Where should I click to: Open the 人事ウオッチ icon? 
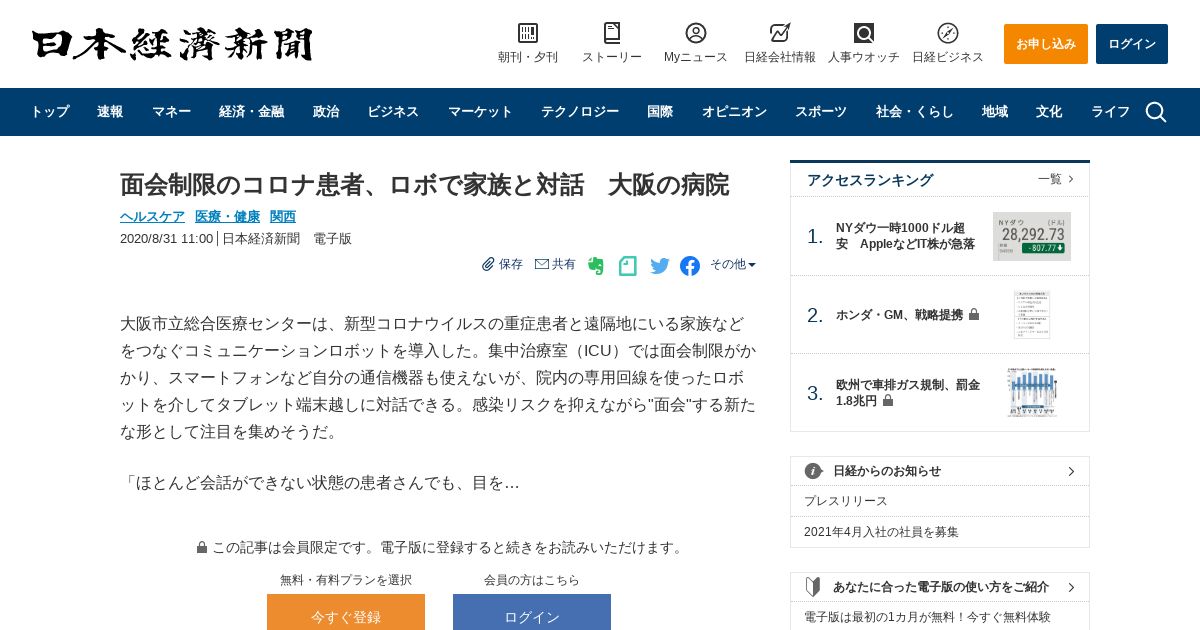coord(864,33)
